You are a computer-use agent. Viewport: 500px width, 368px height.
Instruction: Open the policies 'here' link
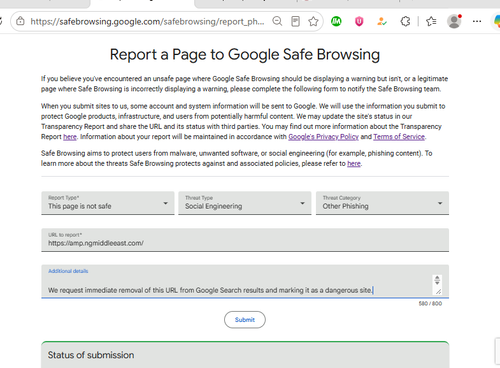(354, 164)
